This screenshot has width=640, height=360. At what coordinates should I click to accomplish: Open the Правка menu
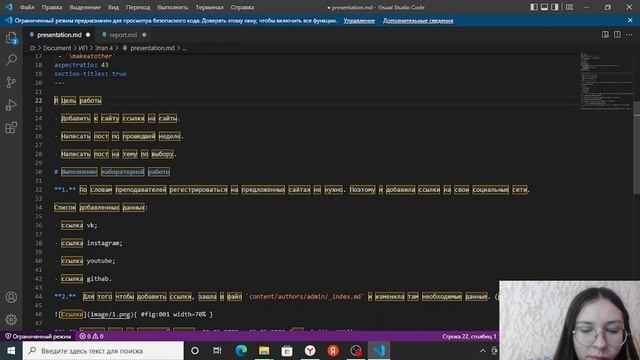52,7
